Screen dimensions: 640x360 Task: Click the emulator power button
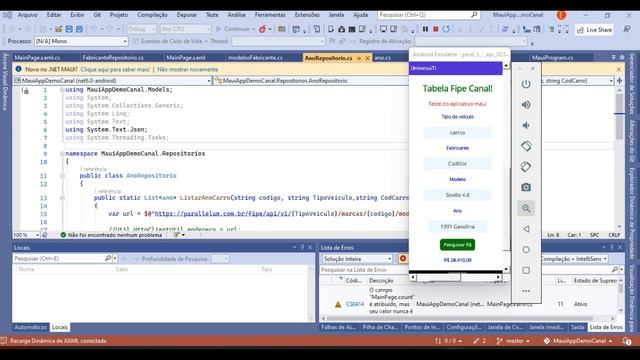[x=526, y=84]
